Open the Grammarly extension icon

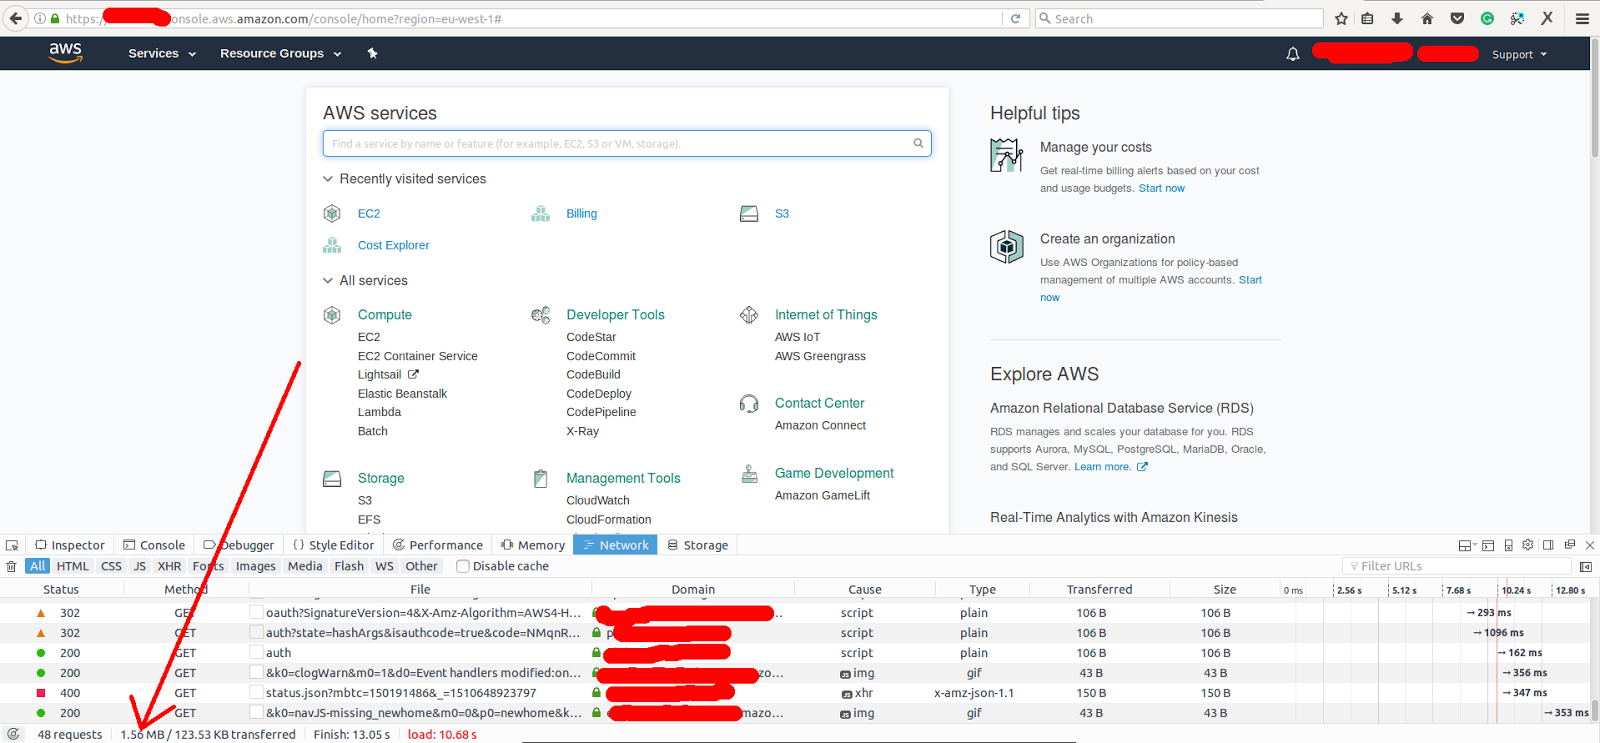click(x=1487, y=18)
